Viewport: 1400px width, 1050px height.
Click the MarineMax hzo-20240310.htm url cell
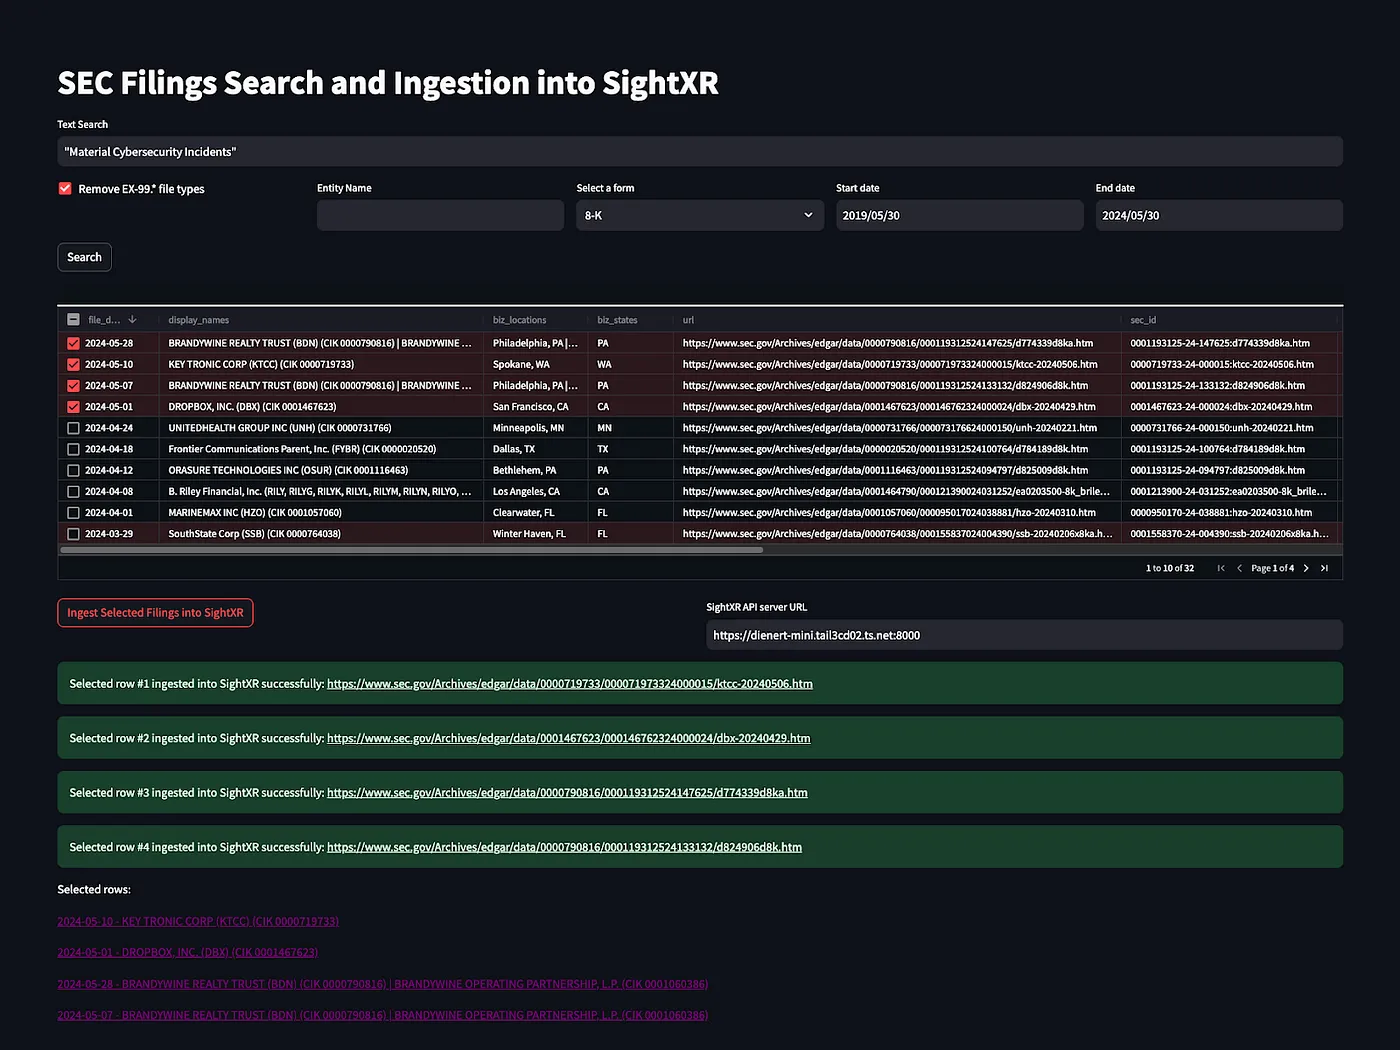(x=889, y=512)
